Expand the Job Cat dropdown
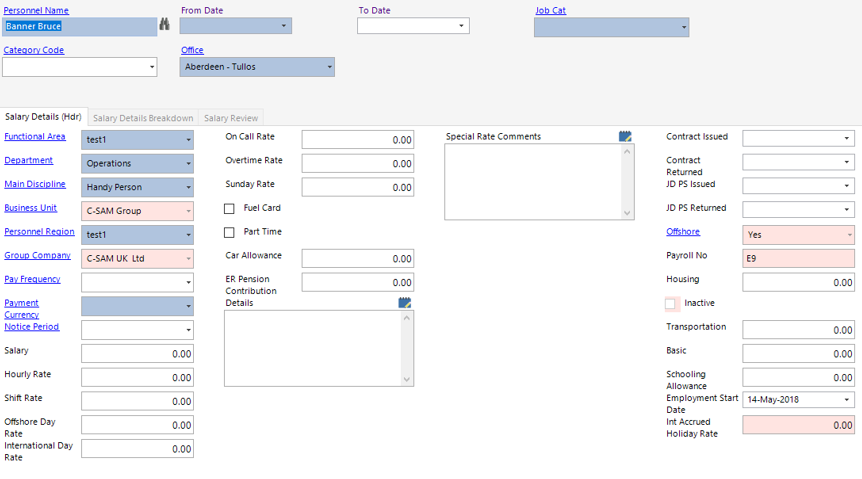Screen dimensions: 862x479 coord(683,27)
